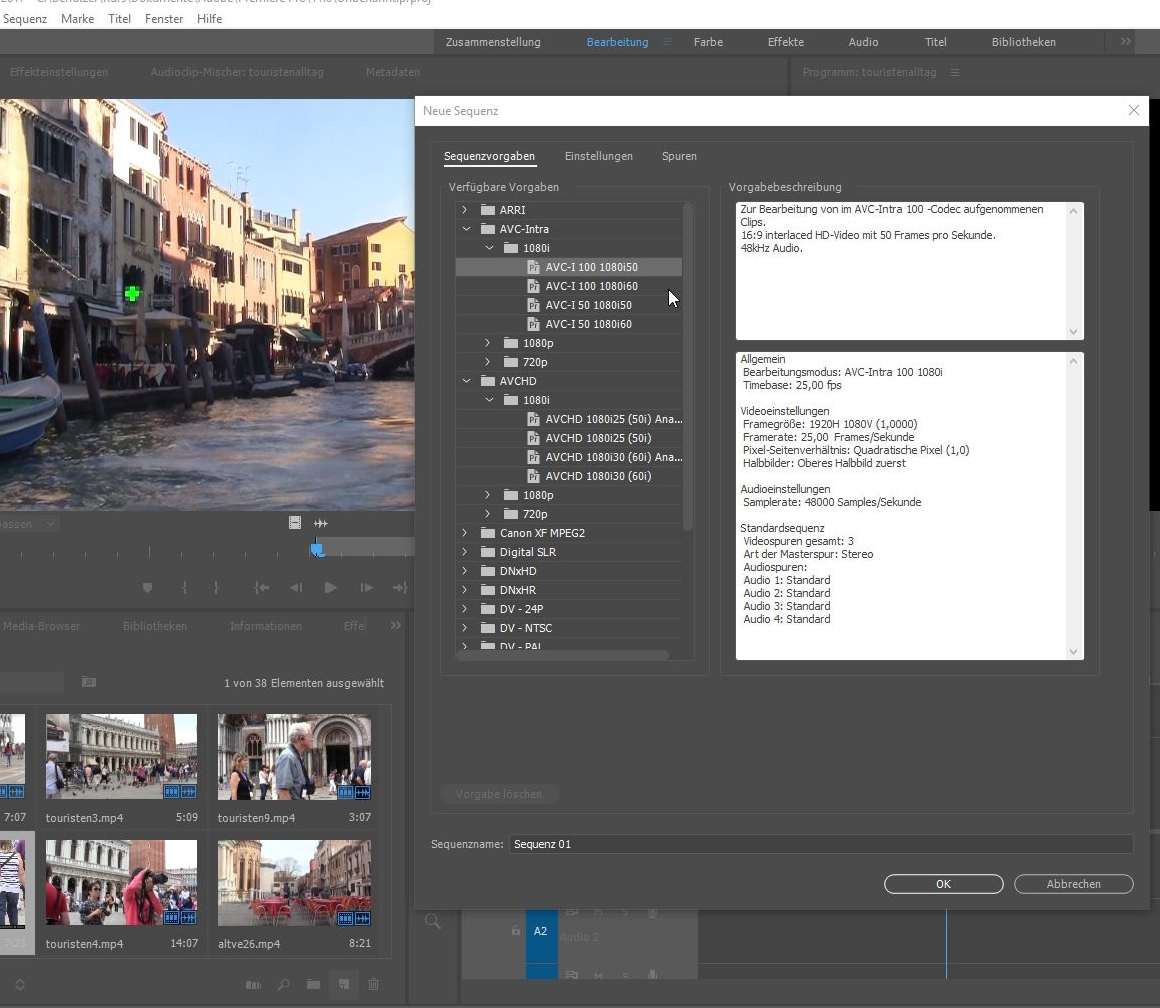Select the Zoom tool magnifier in tools panel
1160x1008 pixels.
pos(433,921)
